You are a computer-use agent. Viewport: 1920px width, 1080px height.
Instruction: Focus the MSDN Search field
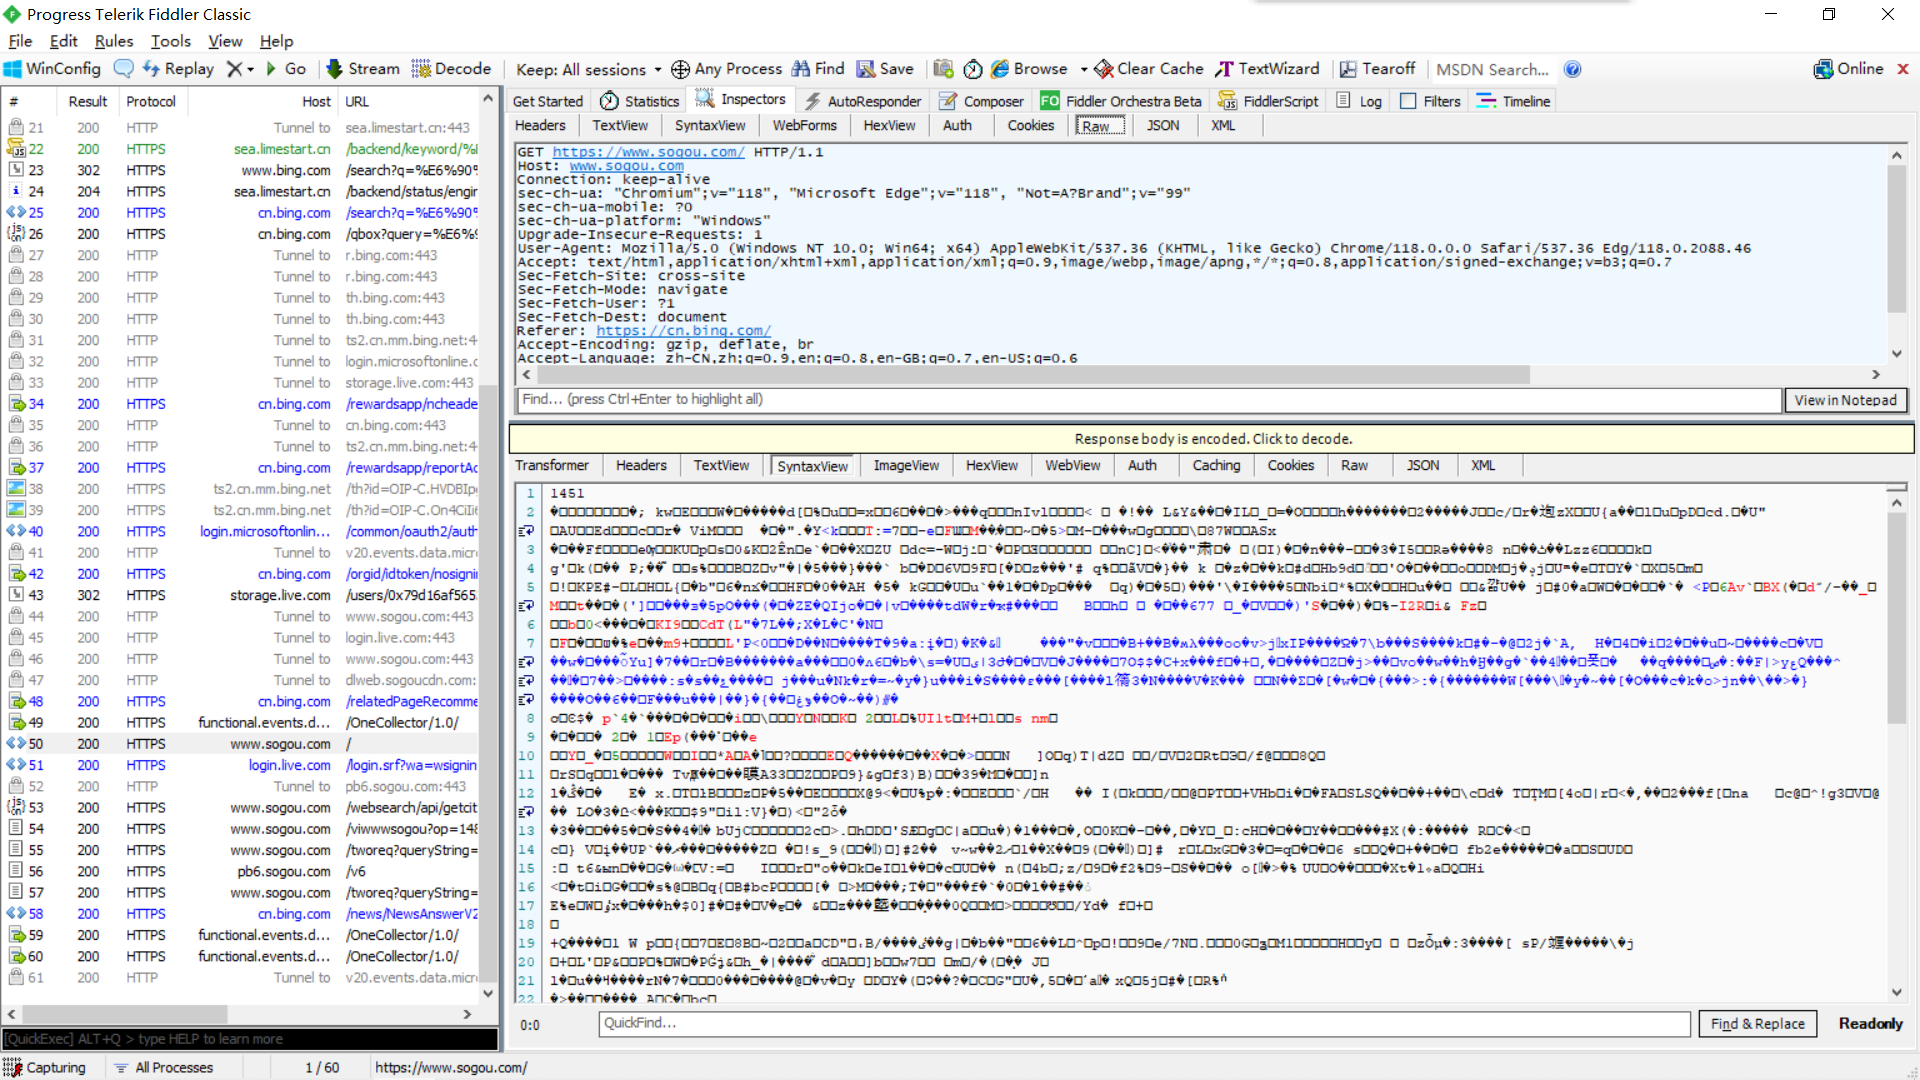(1493, 69)
